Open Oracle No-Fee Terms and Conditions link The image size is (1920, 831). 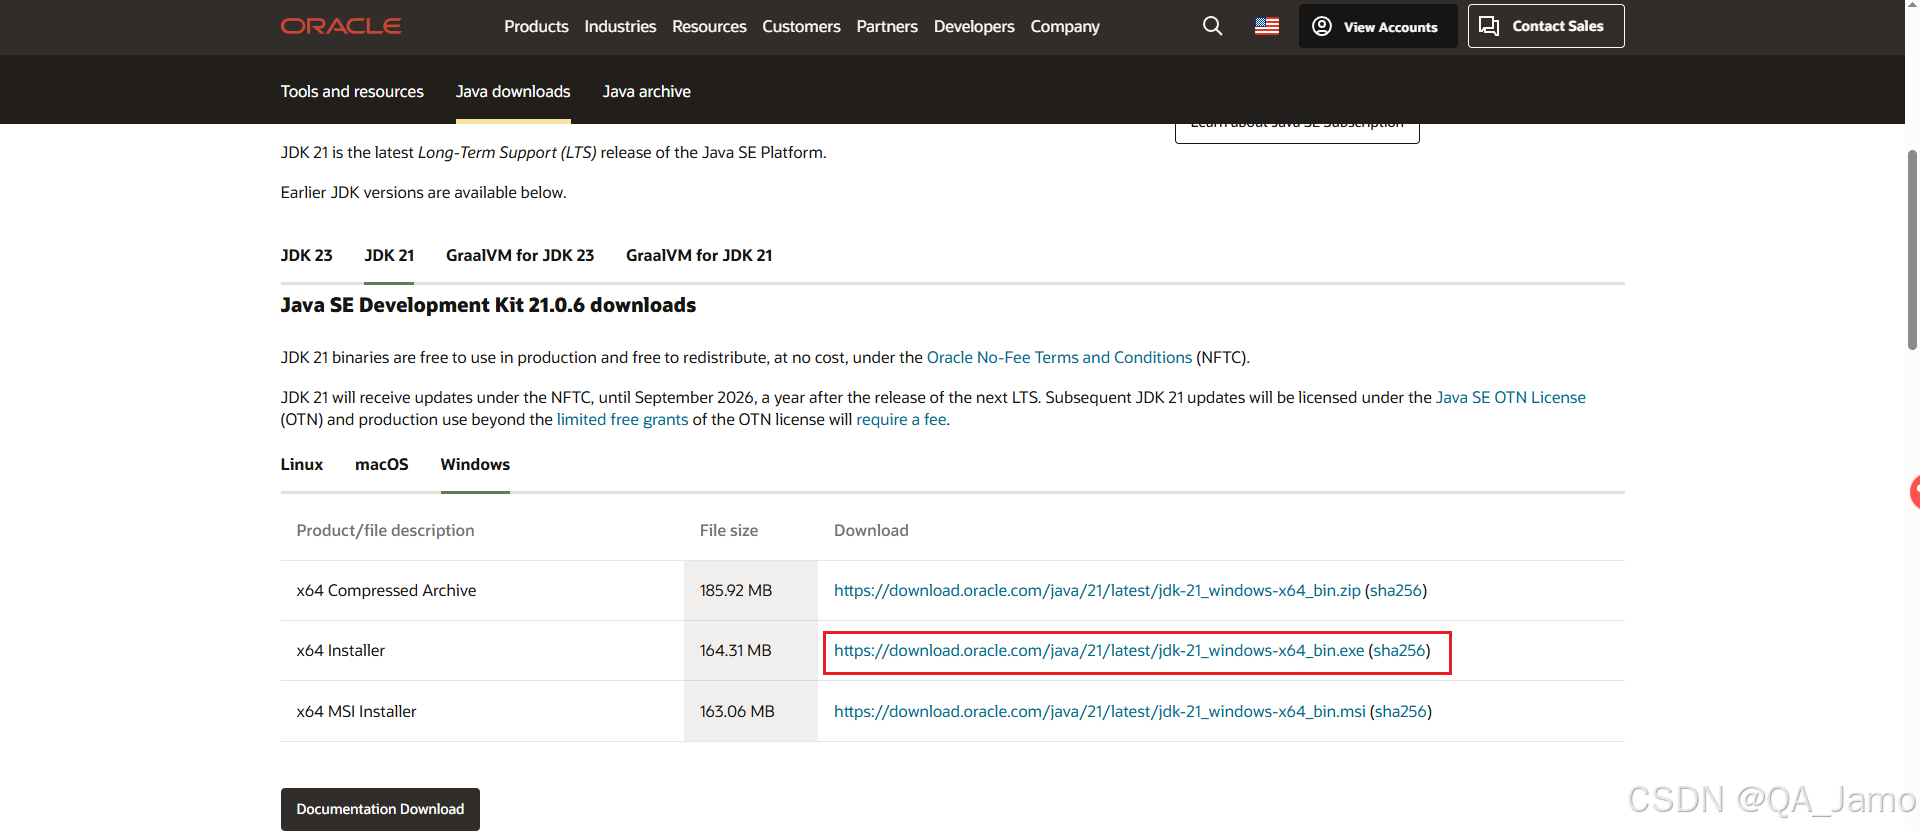(1059, 357)
